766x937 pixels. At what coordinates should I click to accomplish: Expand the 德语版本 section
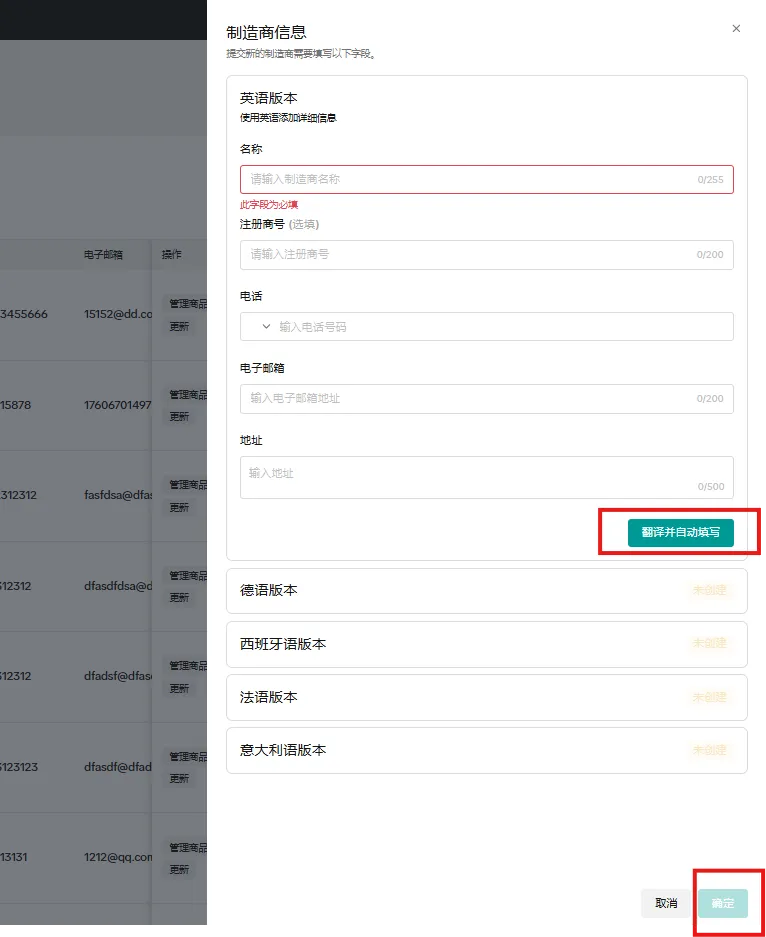(x=486, y=590)
